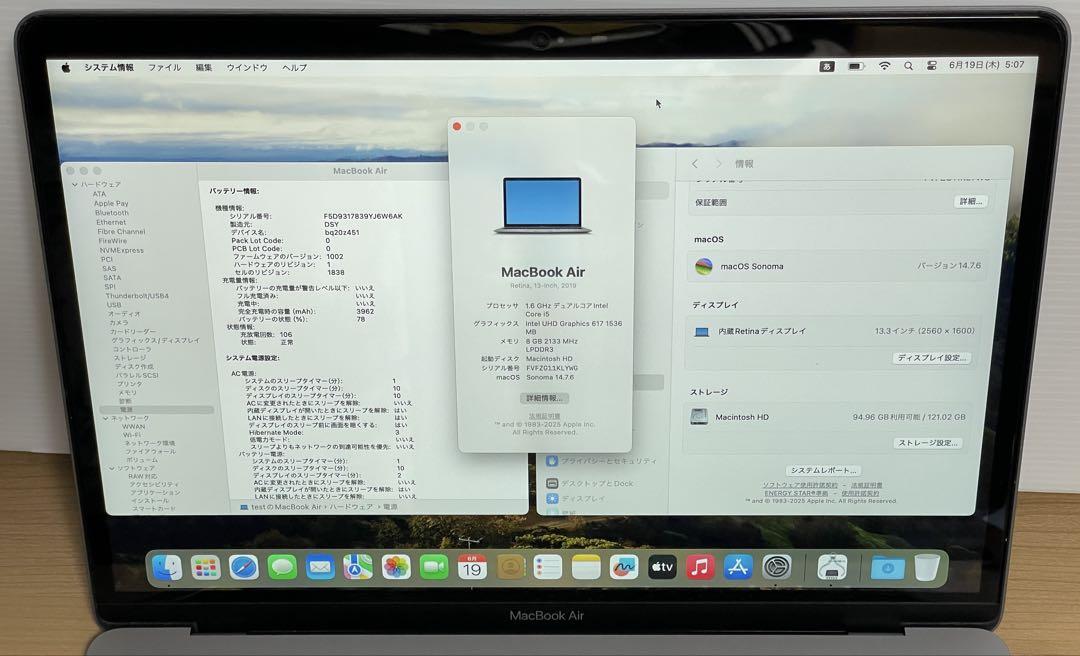1080x656 pixels.
Task: Select Bluetooth in the hardware tree
Action: click(112, 213)
